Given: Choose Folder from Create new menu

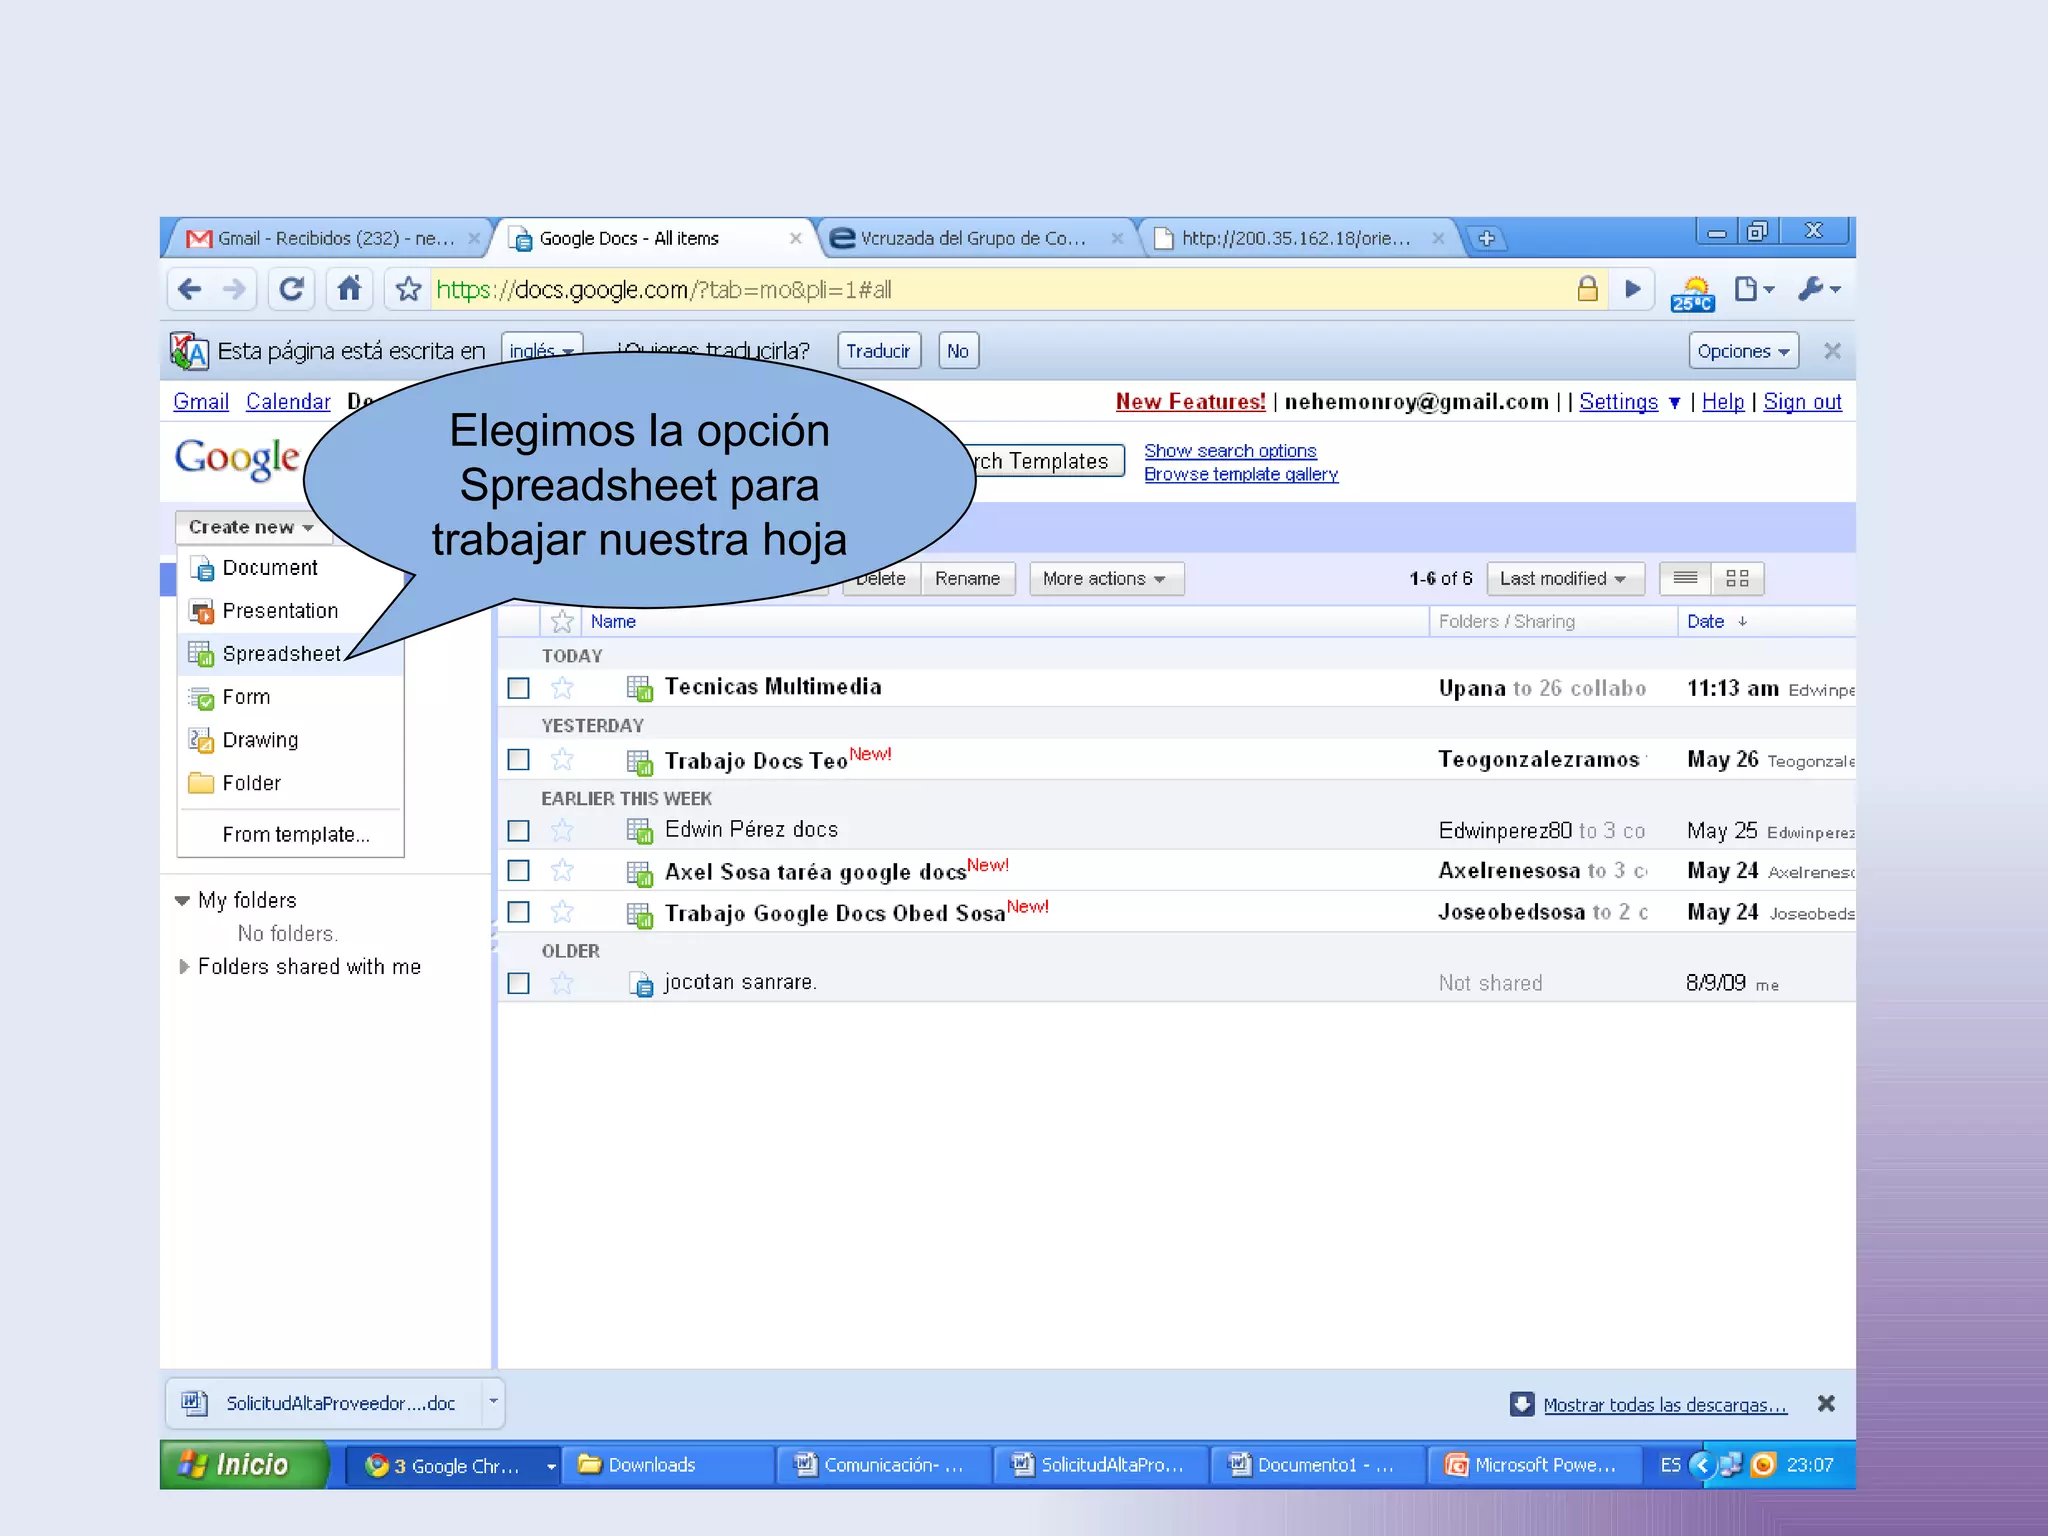Looking at the screenshot, I should click(x=290, y=783).
